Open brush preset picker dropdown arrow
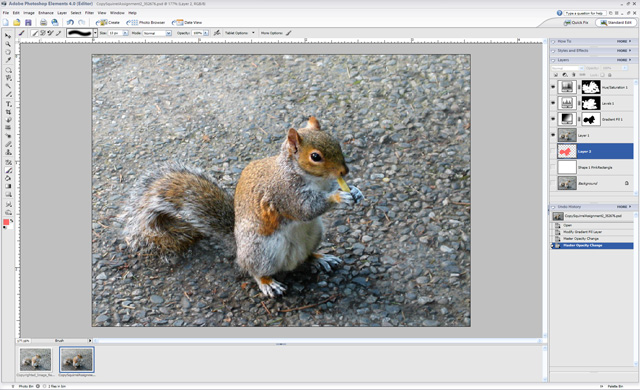 [x=95, y=33]
